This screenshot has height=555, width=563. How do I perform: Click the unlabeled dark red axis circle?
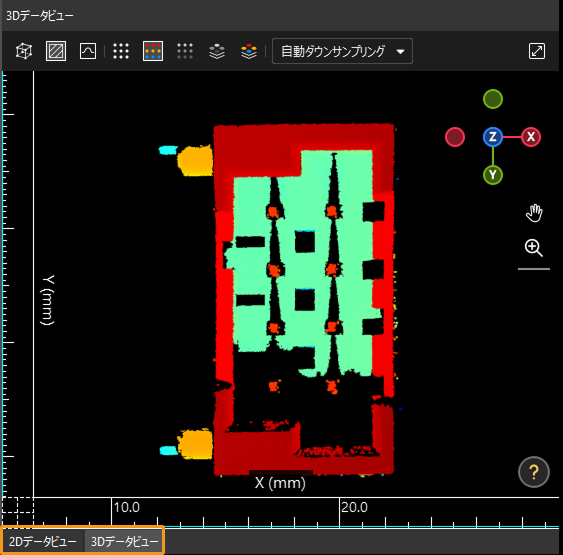click(455, 137)
